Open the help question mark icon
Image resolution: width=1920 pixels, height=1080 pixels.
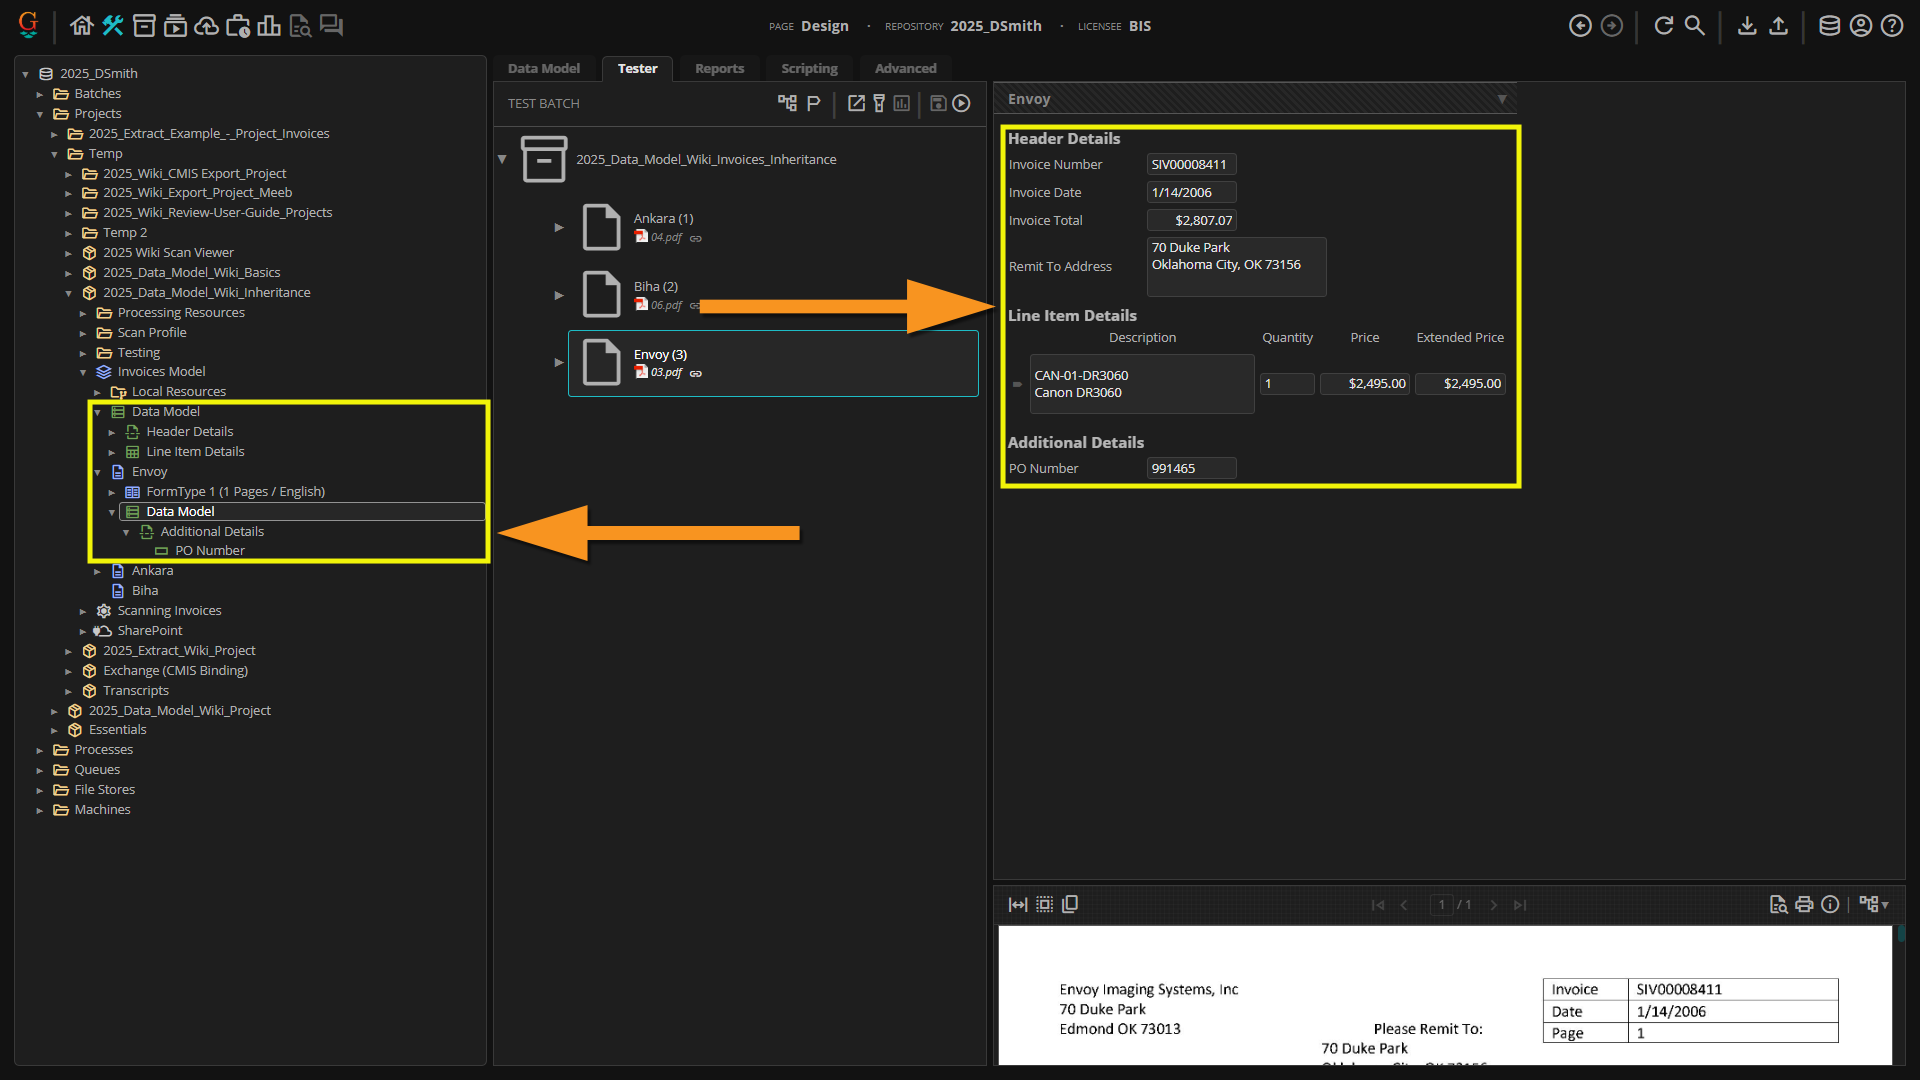[1892, 26]
